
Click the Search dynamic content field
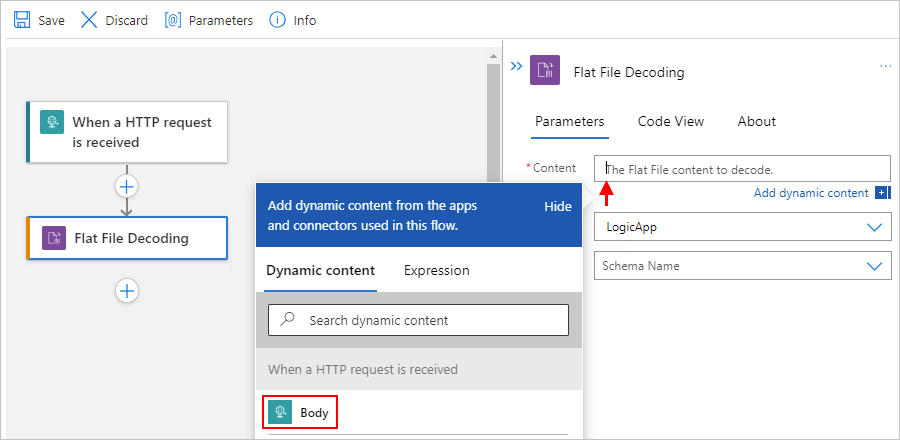pyautogui.click(x=418, y=320)
